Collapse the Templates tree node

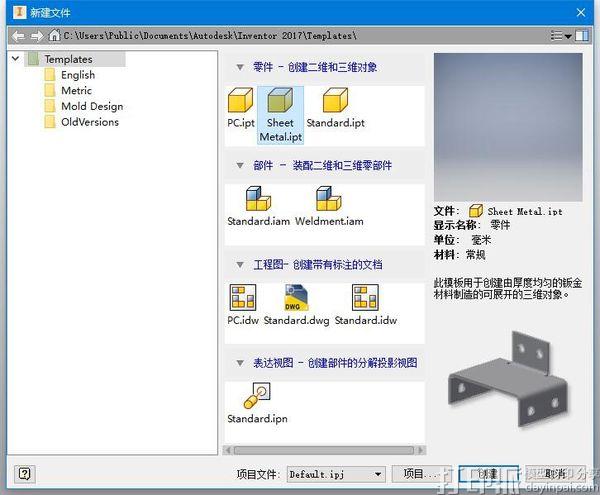15,59
